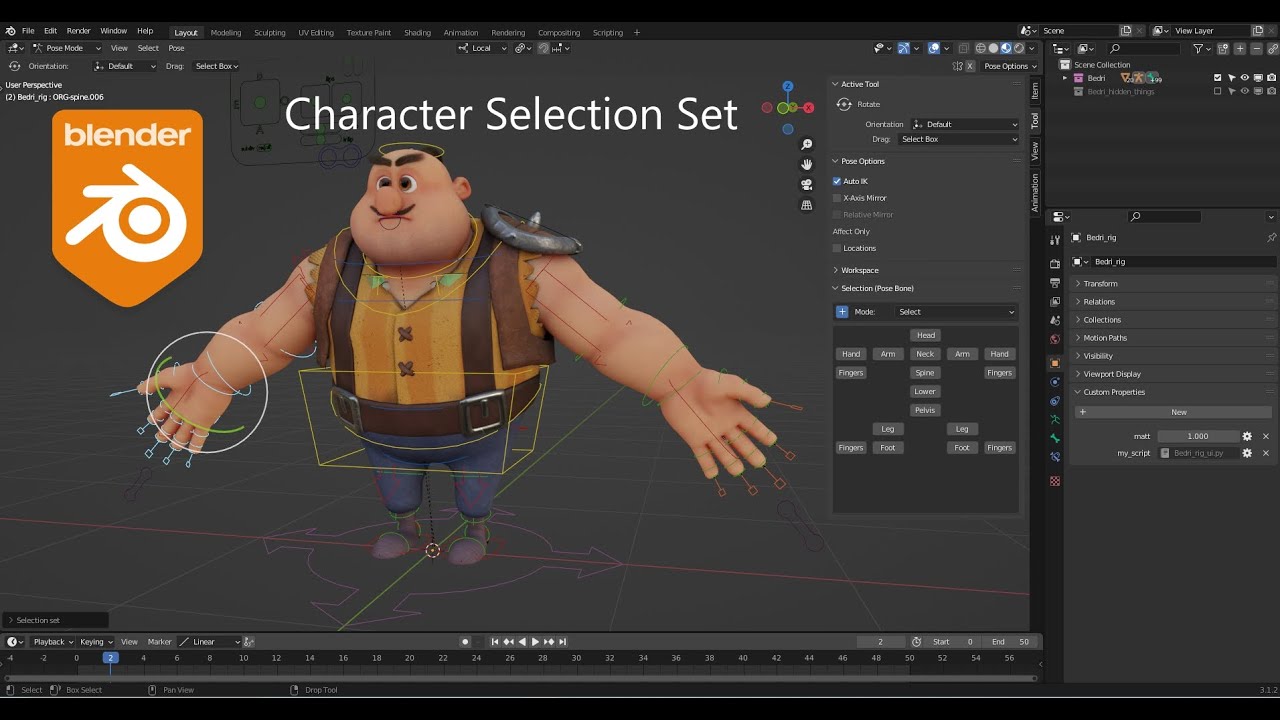
Task: Switch to the Sculpting workspace tab
Action: click(x=269, y=32)
